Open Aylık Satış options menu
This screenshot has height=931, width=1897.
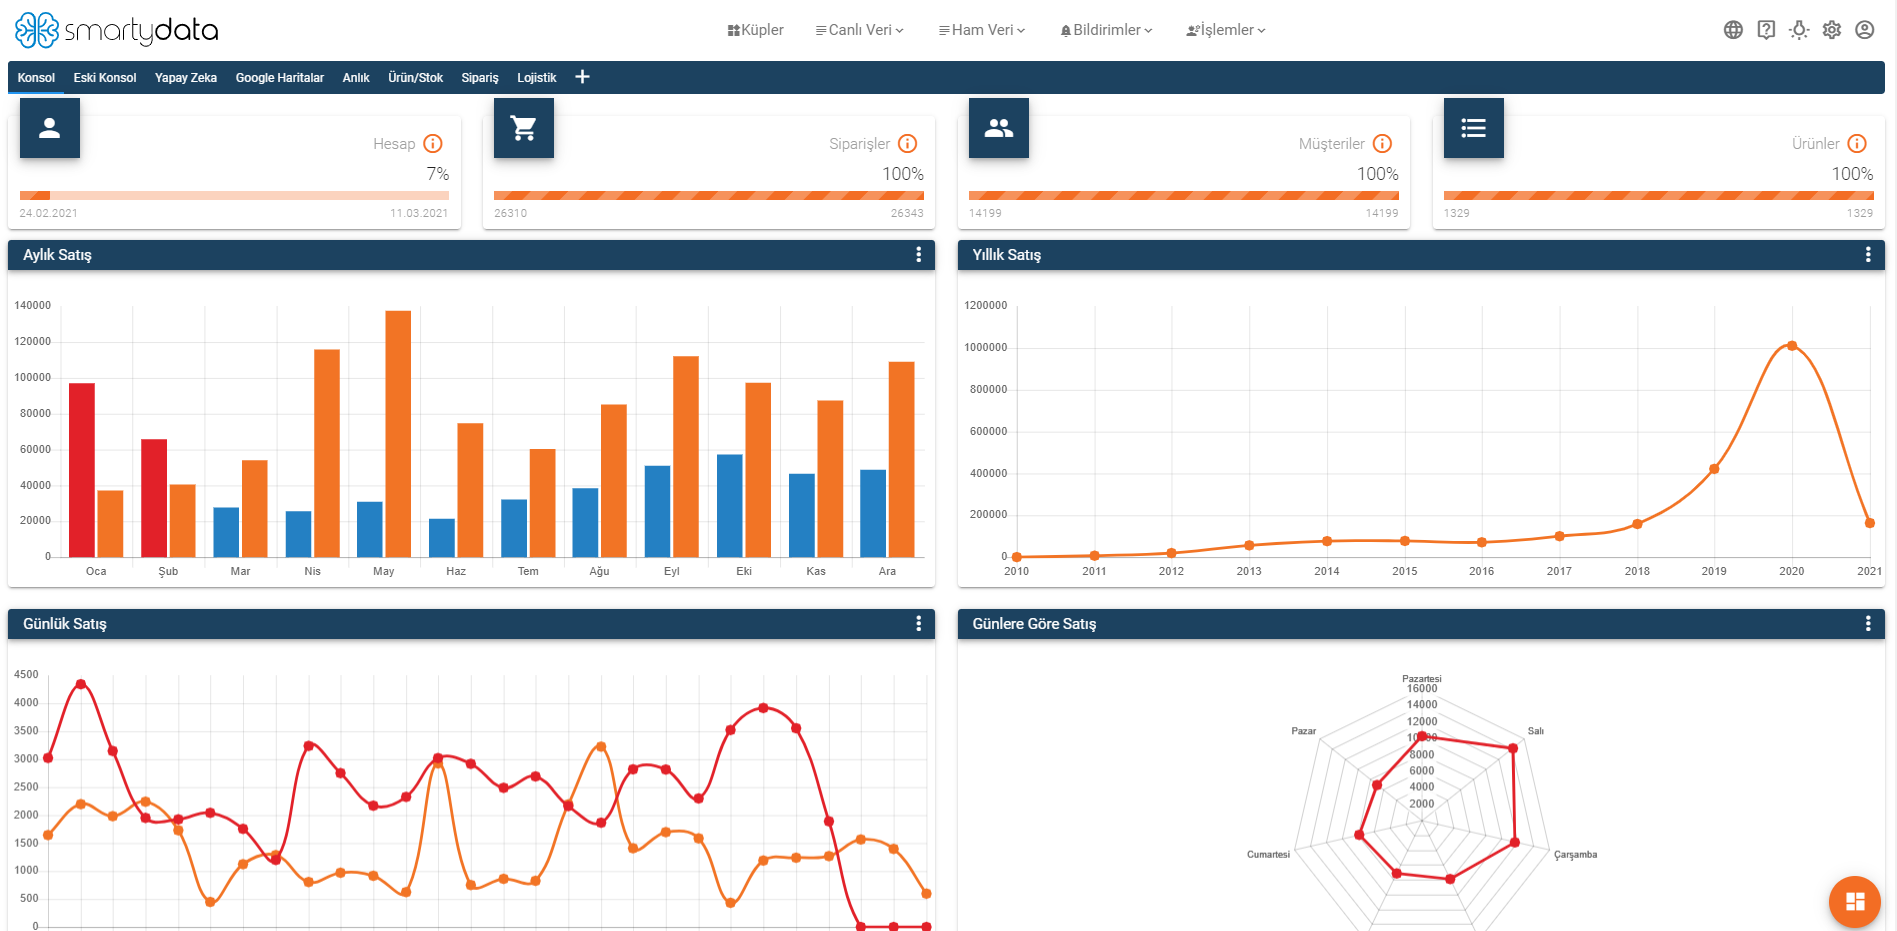(918, 255)
